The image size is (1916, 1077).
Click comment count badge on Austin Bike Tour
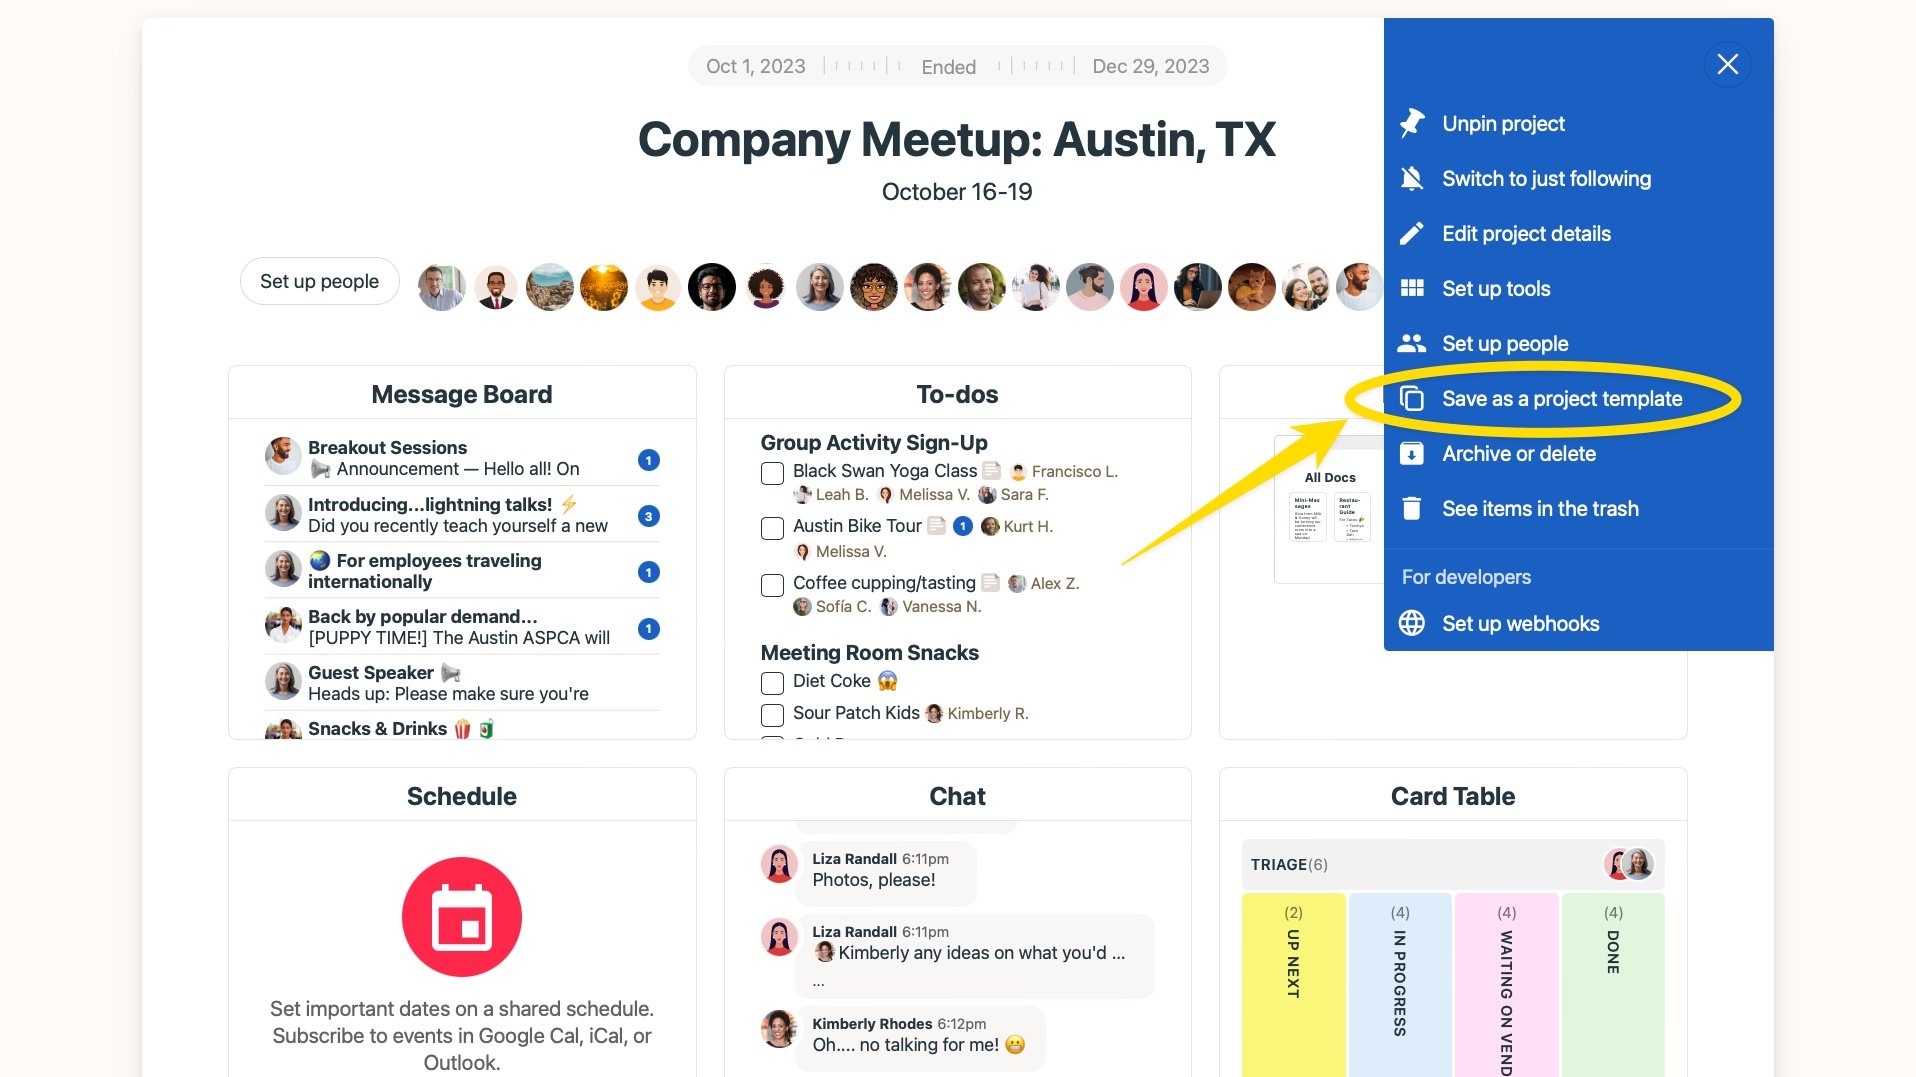click(962, 526)
